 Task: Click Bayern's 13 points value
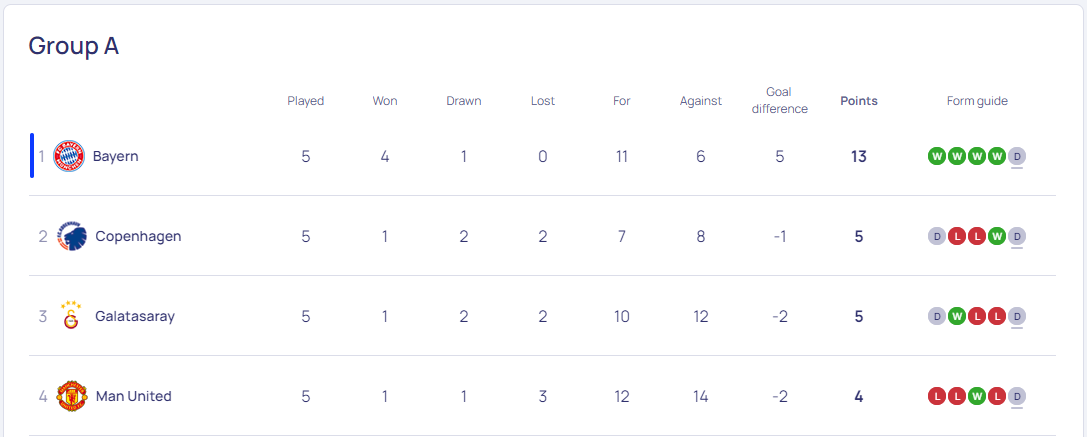click(x=859, y=157)
